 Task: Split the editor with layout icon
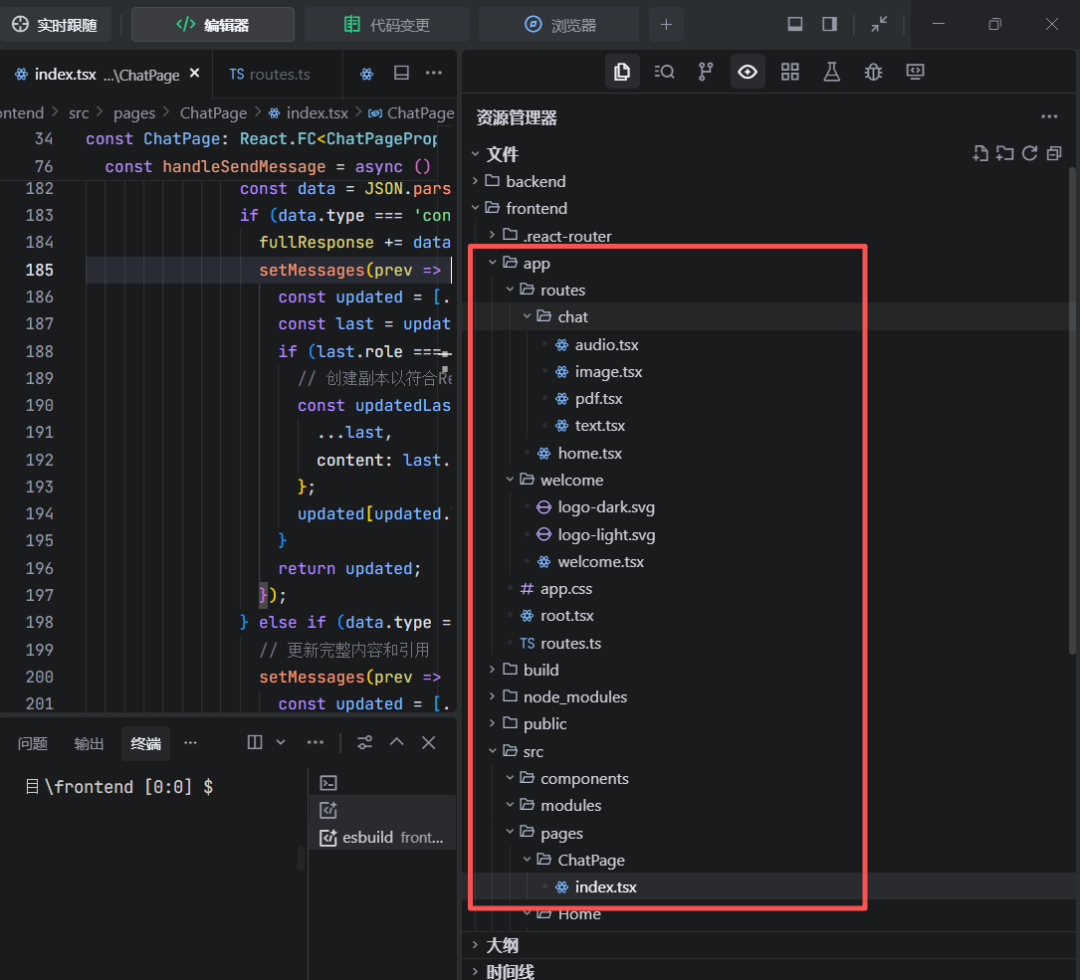click(402, 73)
